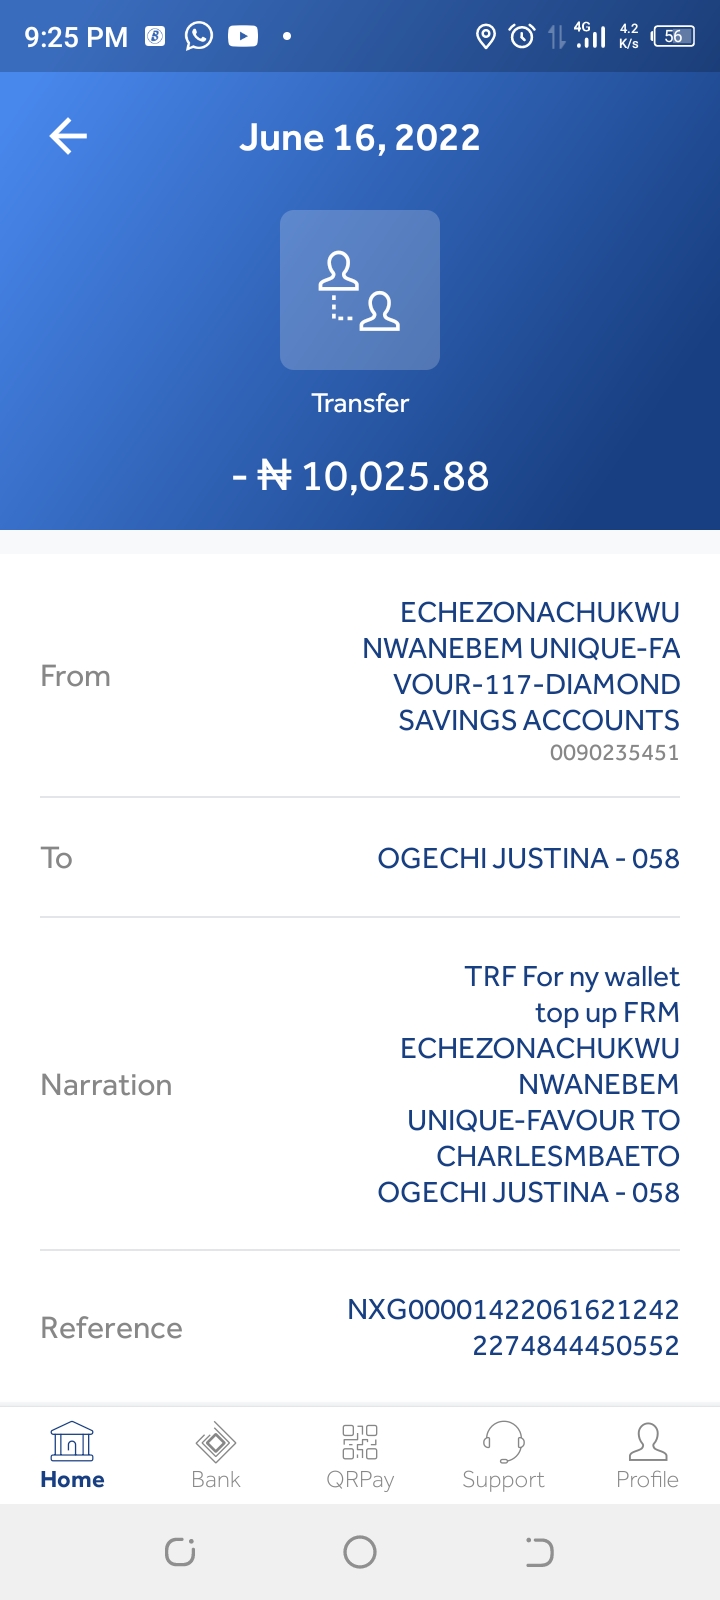Tap the June 16, 2022 date header

360,137
